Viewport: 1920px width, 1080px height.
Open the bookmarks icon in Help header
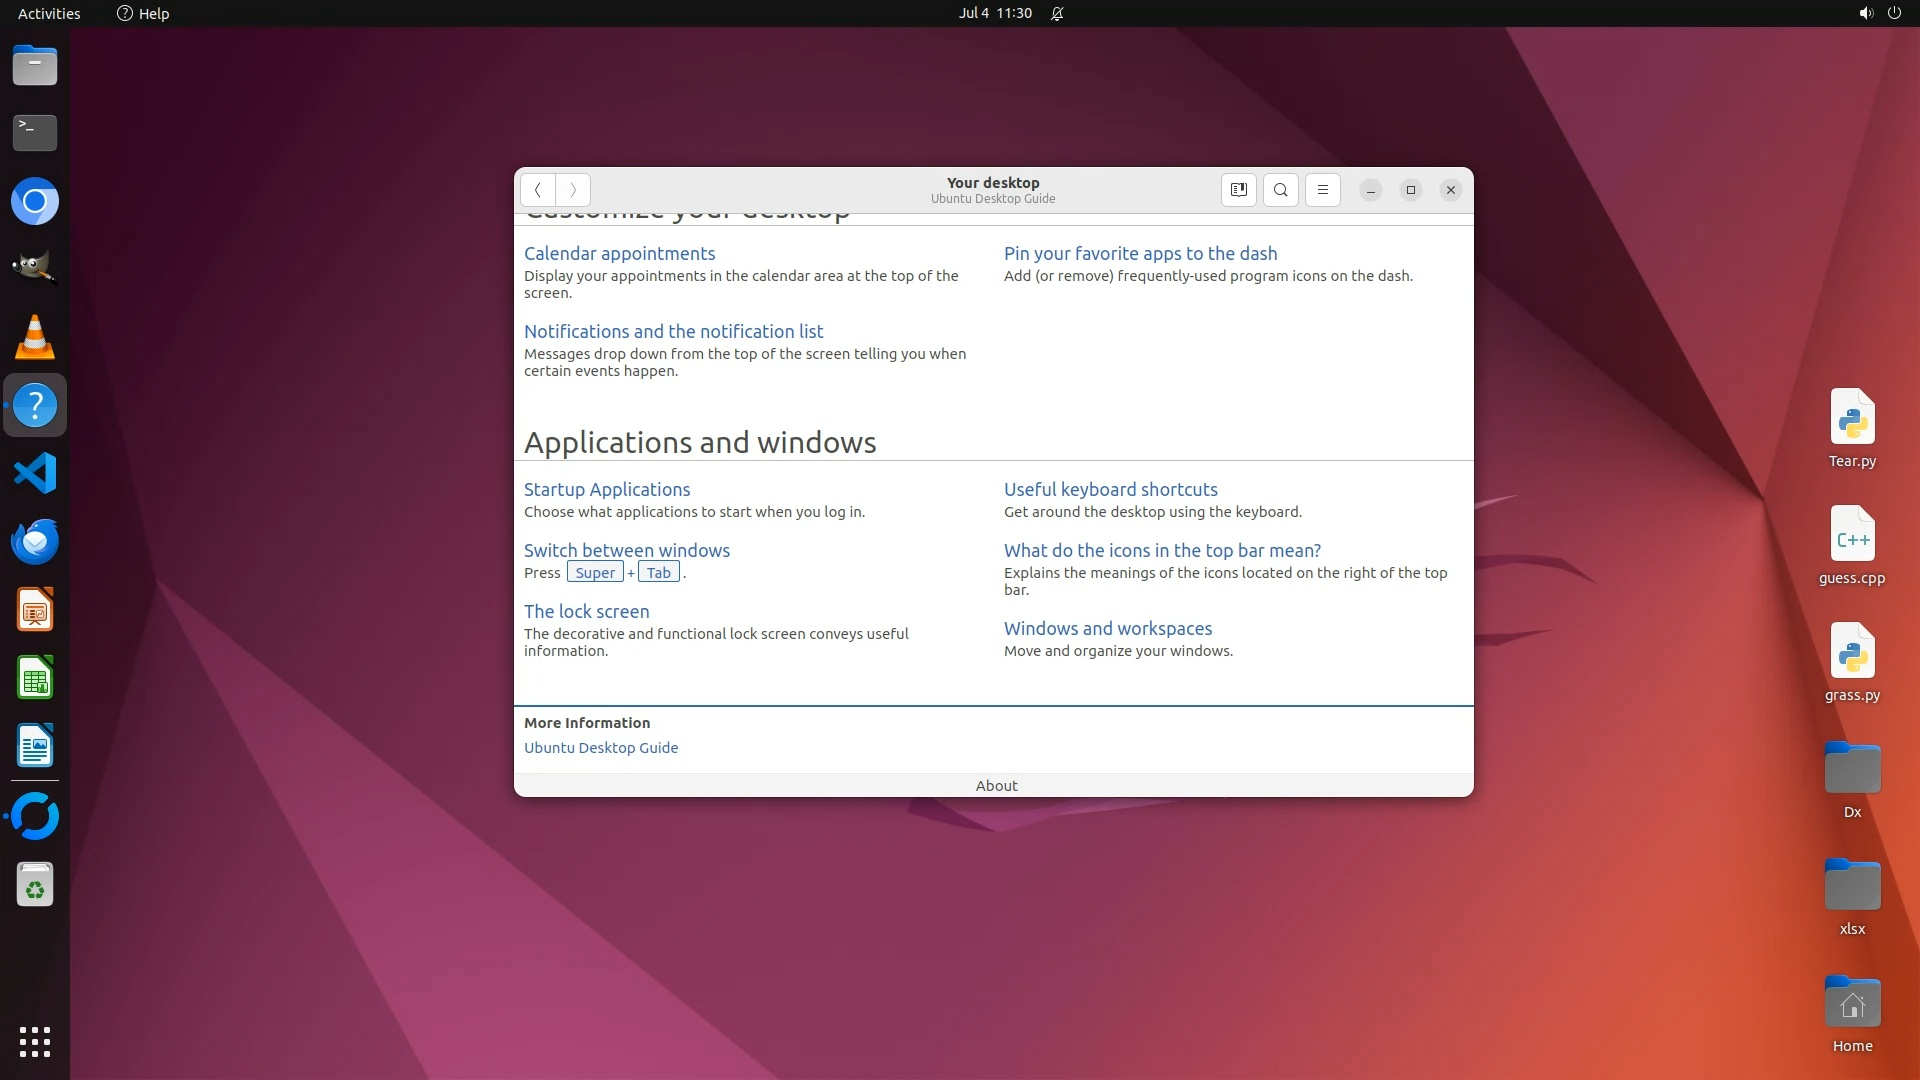tap(1238, 190)
